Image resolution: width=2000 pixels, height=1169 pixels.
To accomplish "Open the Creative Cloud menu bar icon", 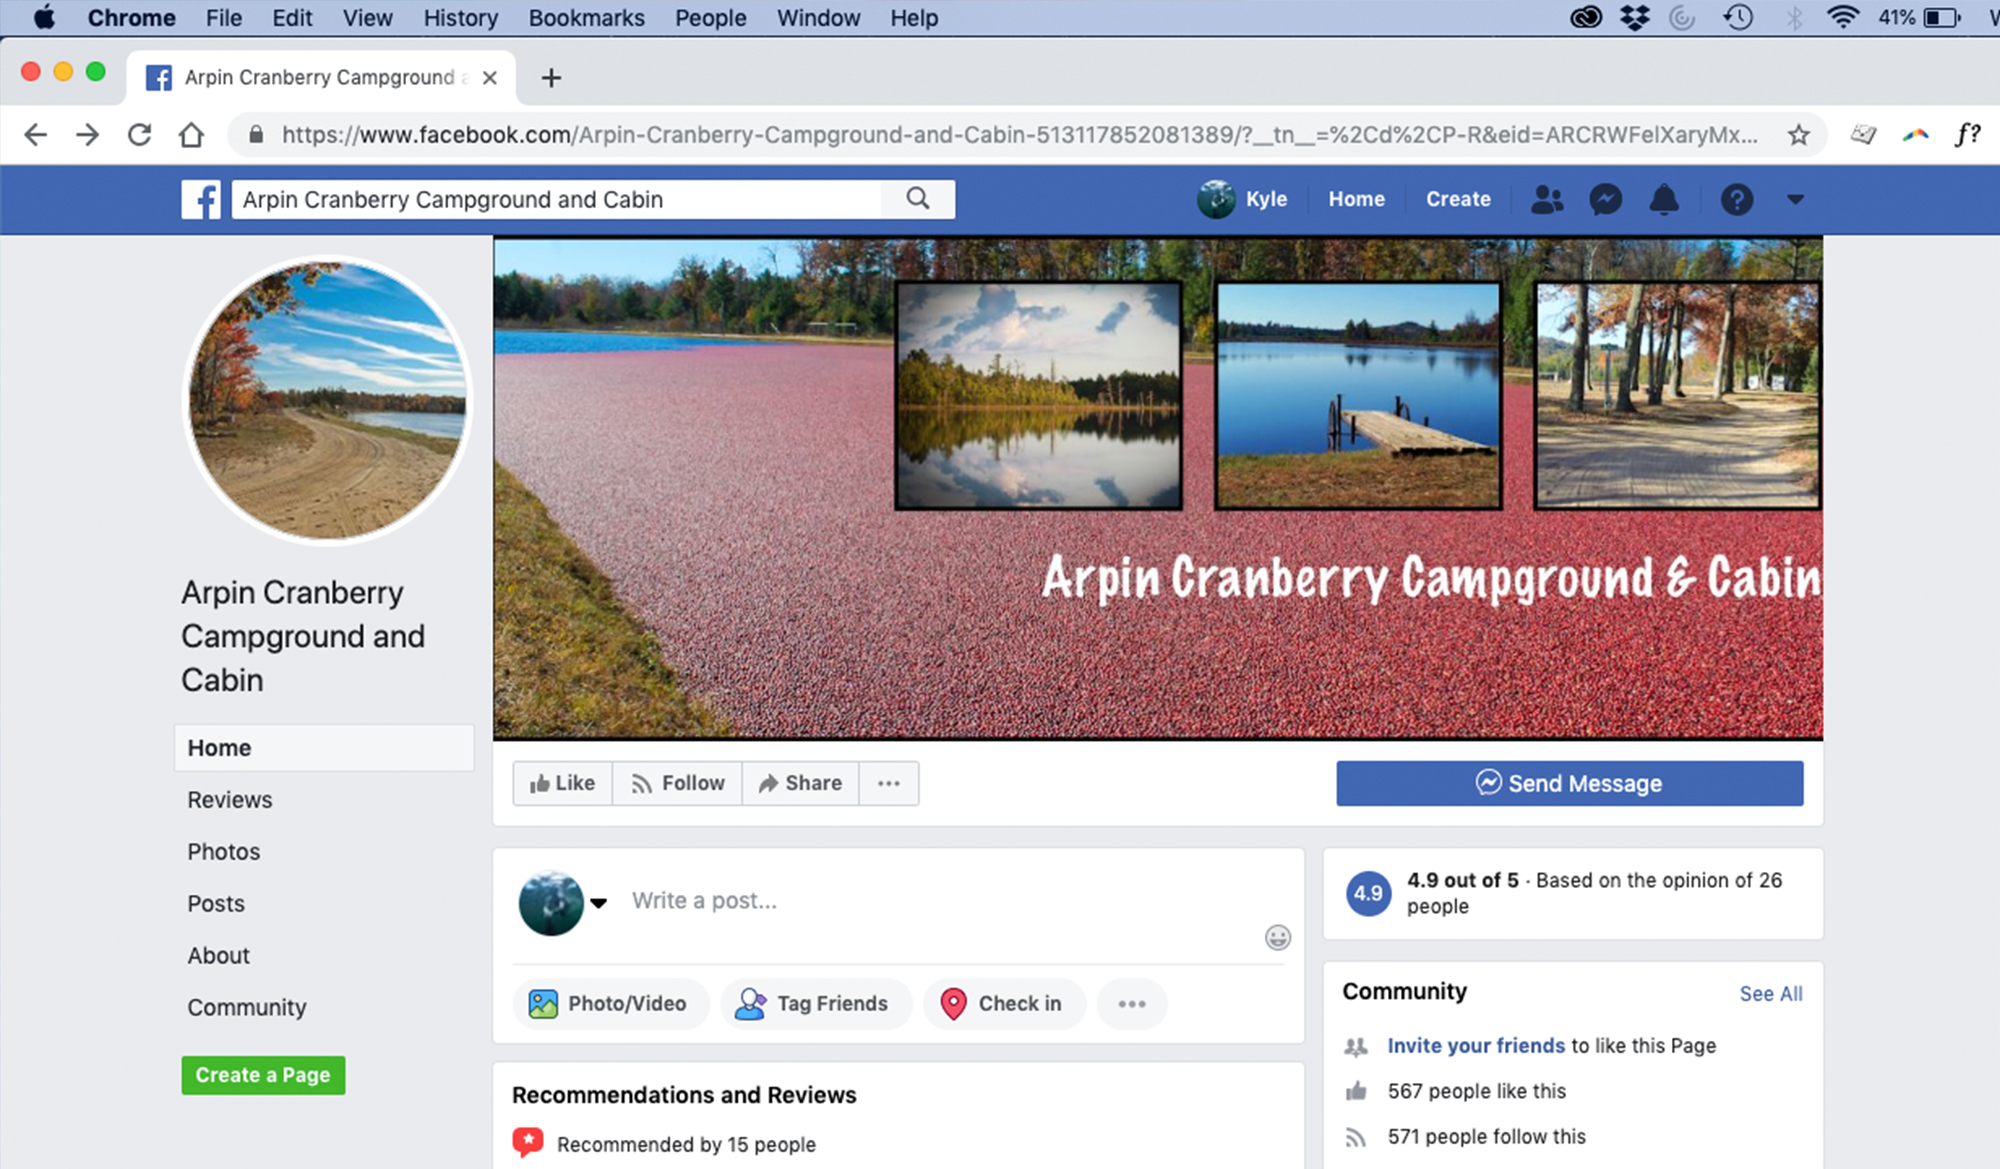I will (1586, 17).
